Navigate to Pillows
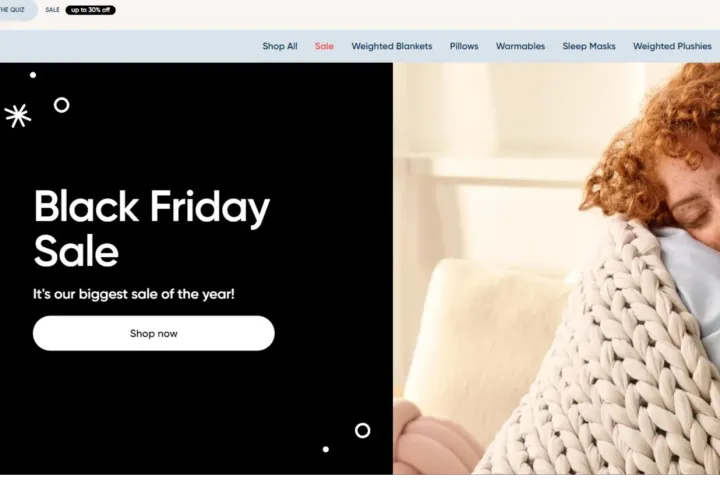The width and height of the screenshot is (720, 480). [464, 46]
